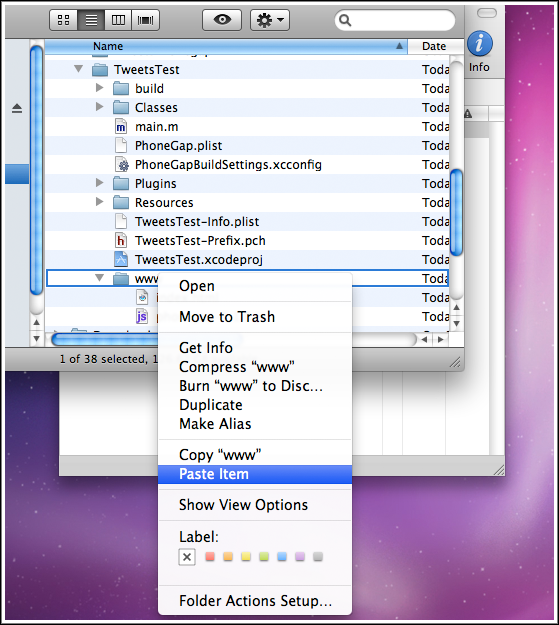The width and height of the screenshot is (559, 625).
Task: Collapse the www folder
Action: click(100, 278)
